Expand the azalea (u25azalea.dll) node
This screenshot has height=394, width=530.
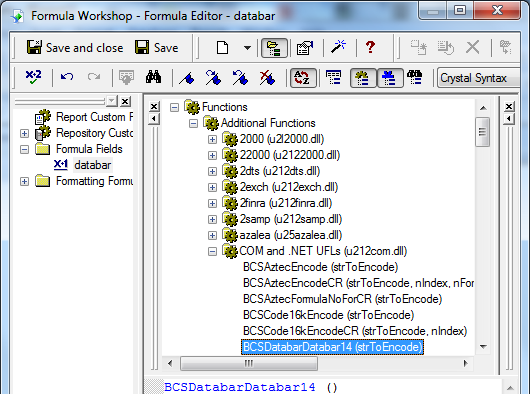coord(212,235)
